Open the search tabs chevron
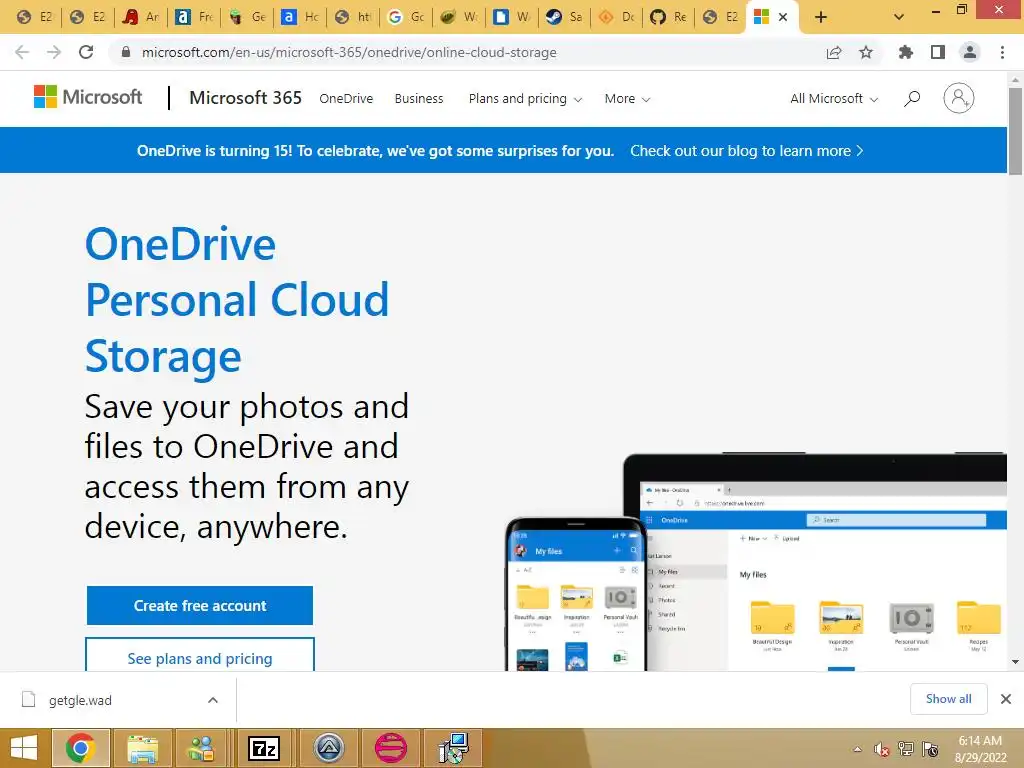The image size is (1024, 768). click(899, 17)
